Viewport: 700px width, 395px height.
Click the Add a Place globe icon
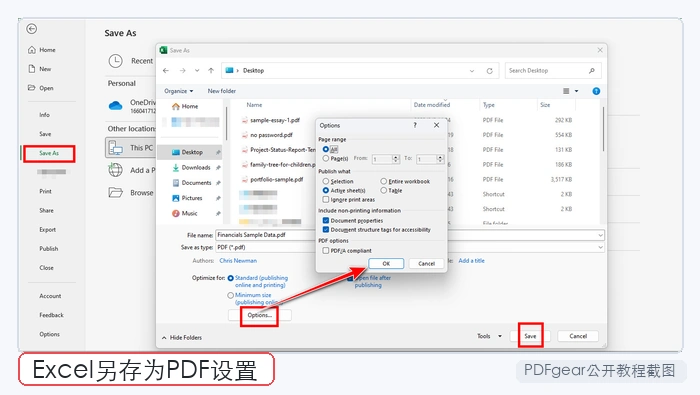click(x=116, y=170)
